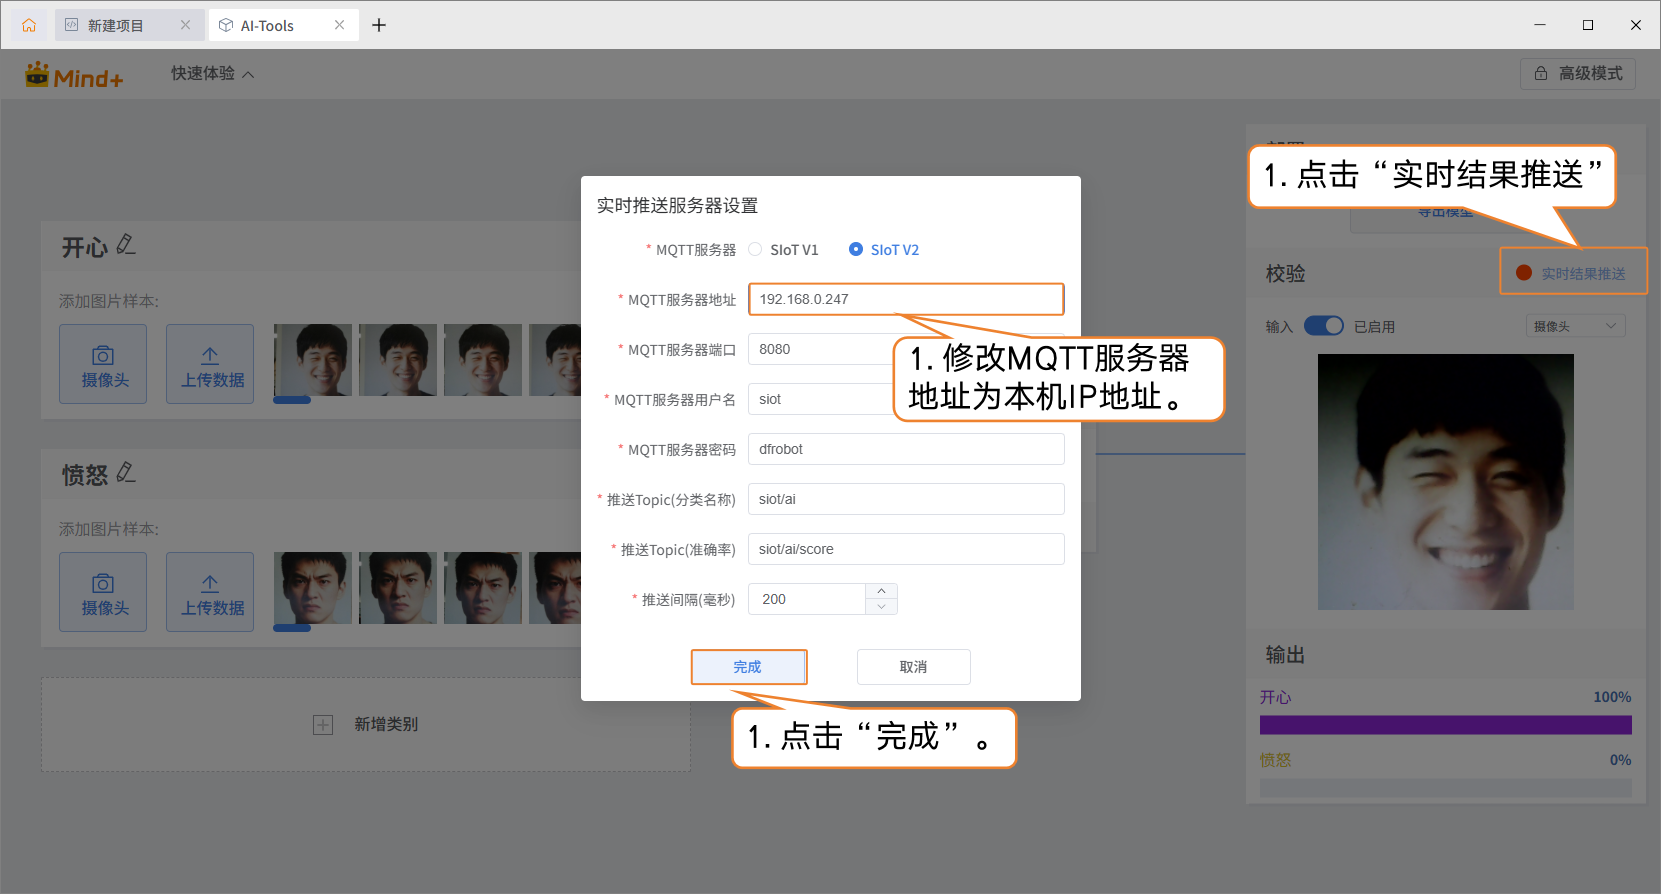Toggle the 输入 已启用 switch
This screenshot has height=894, width=1661.
point(1324,326)
